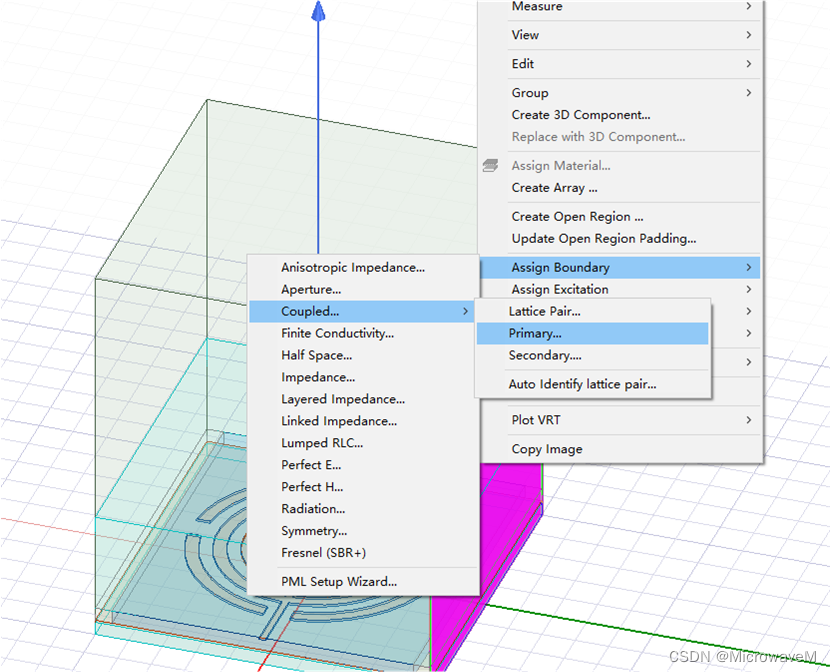This screenshot has height=672, width=831.
Task: Expand arrow beside Measure
Action: tap(748, 6)
